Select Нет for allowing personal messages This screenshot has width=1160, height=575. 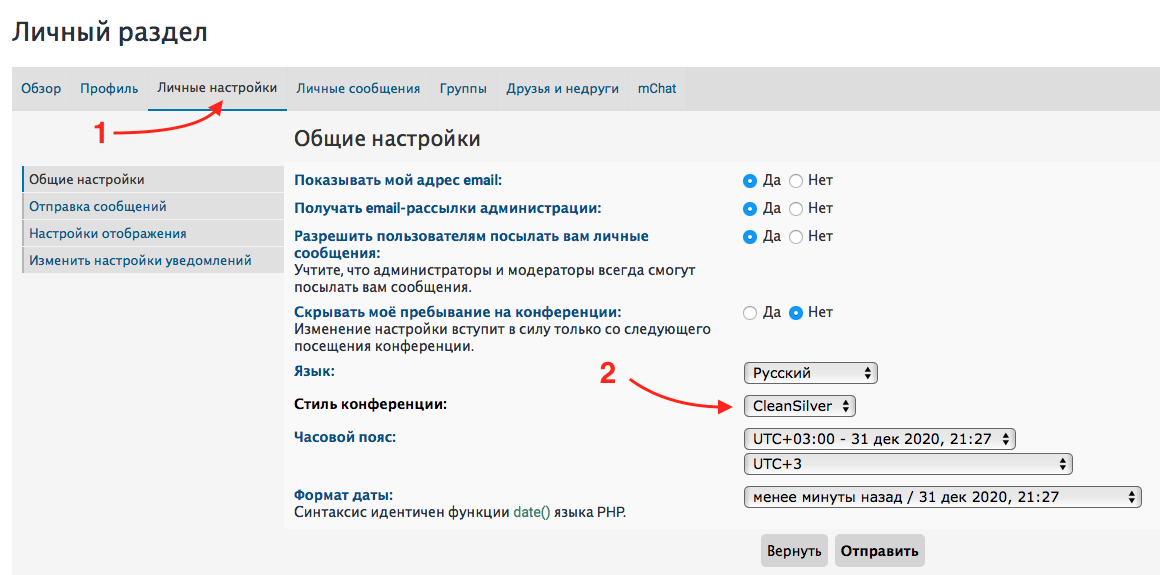[x=796, y=237]
